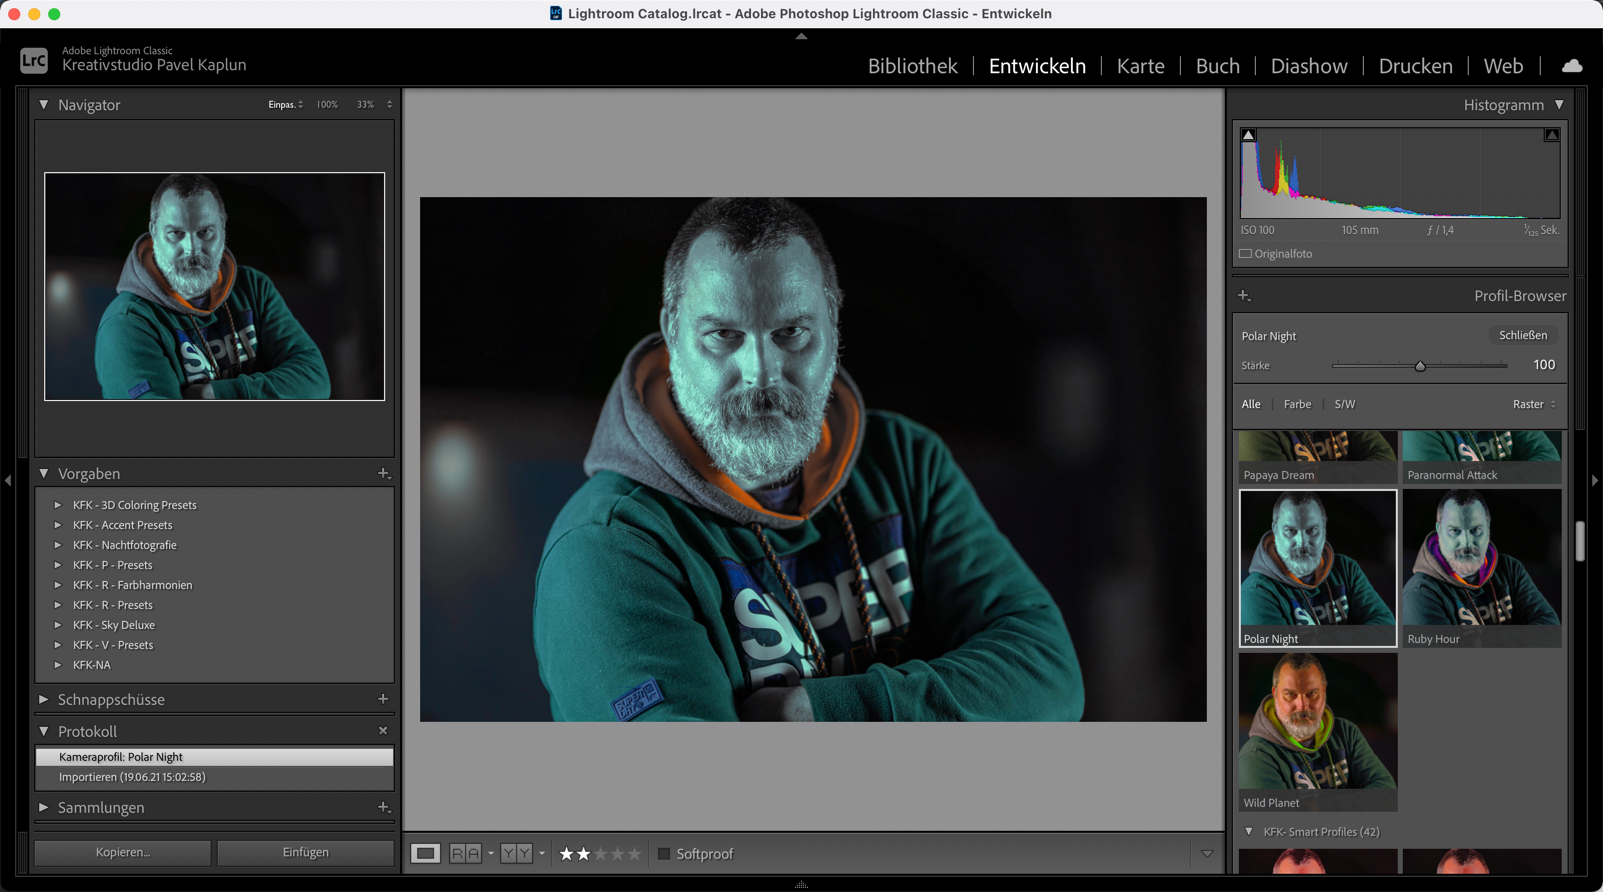The width and height of the screenshot is (1603, 892).
Task: Open the Buch module
Action: [1217, 66]
